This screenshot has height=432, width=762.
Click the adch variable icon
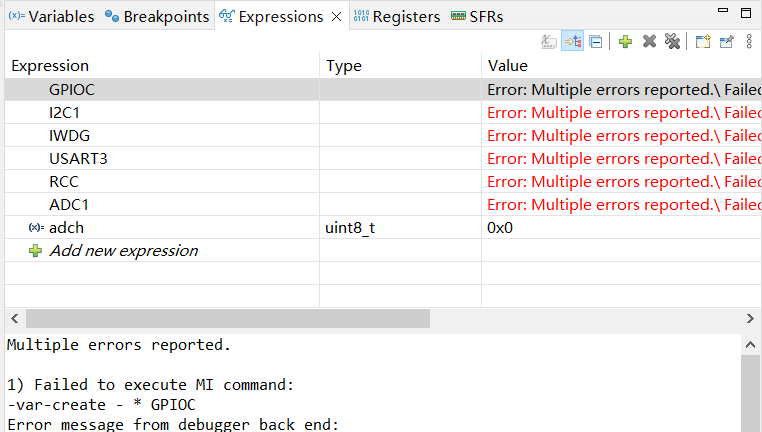[x=36, y=227]
